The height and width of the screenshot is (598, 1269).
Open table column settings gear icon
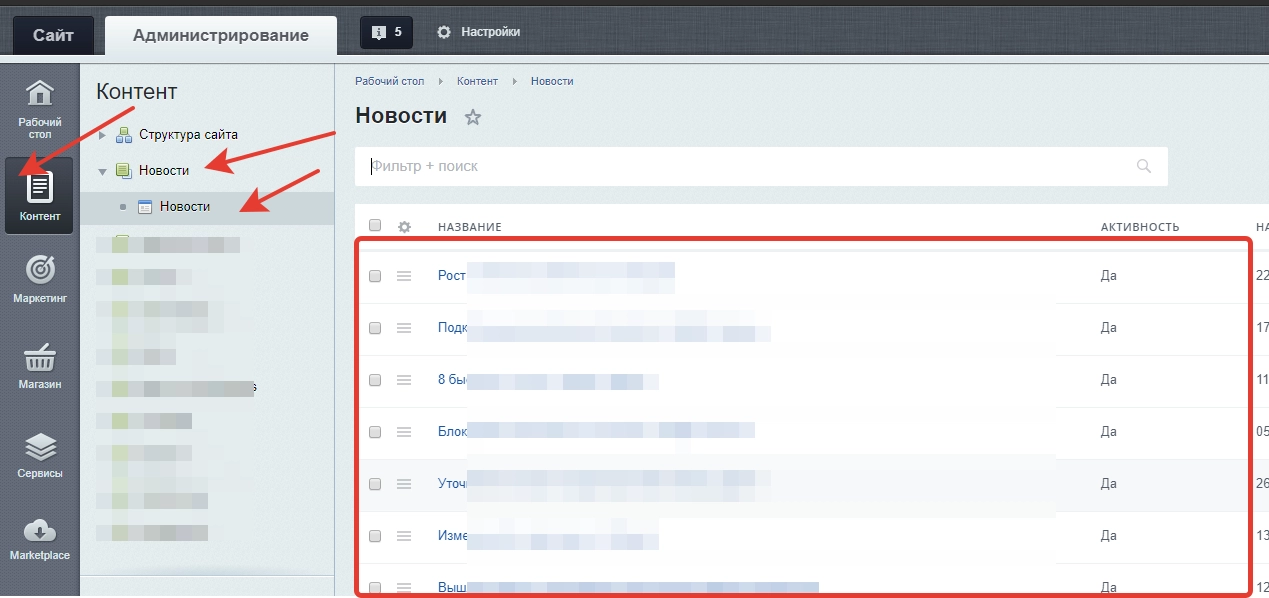[404, 227]
